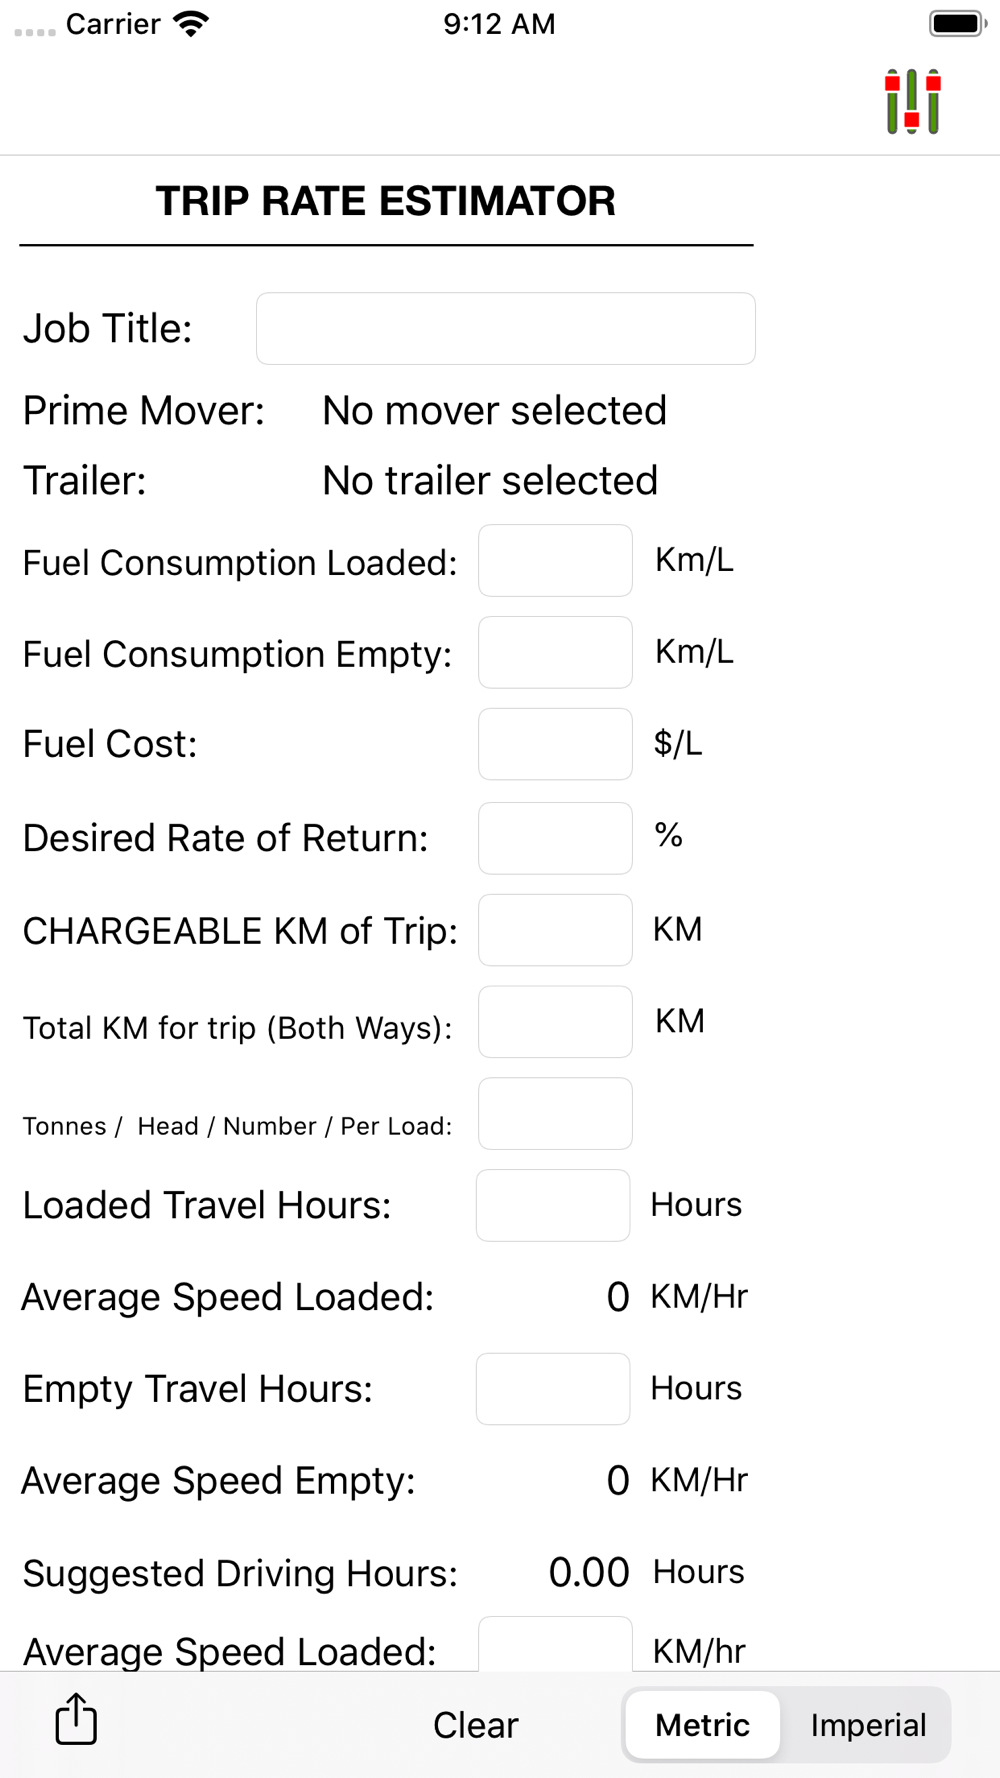Tap the share export icon

coord(76,1719)
